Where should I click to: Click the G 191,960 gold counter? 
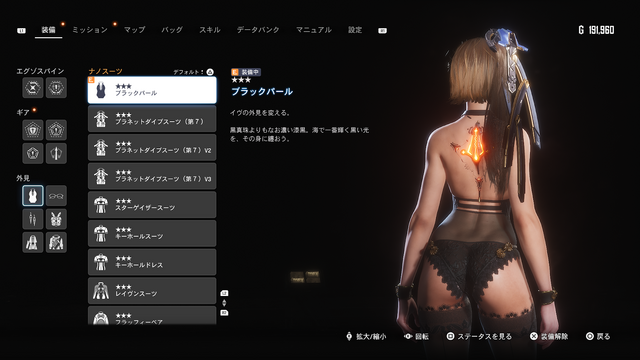pos(596,30)
